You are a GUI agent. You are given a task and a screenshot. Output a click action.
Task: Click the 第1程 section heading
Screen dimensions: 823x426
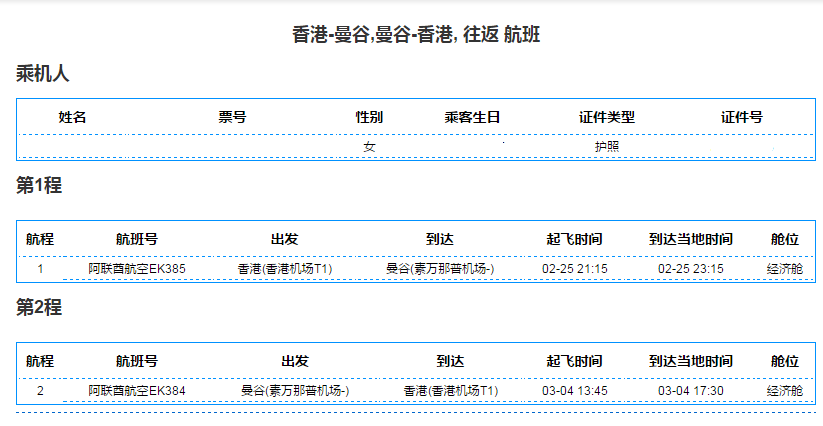pyautogui.click(x=39, y=185)
